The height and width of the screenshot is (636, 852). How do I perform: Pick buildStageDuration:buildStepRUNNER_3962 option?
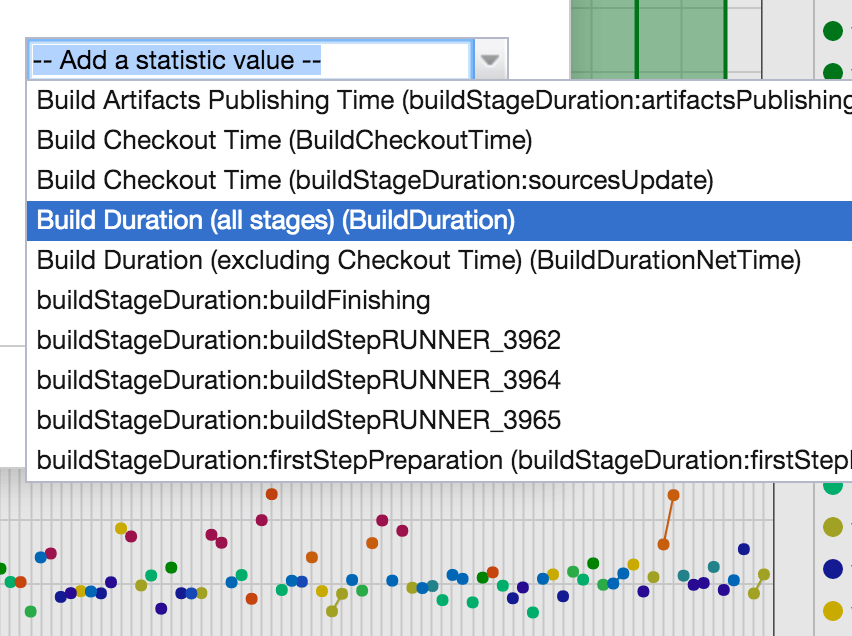[299, 340]
